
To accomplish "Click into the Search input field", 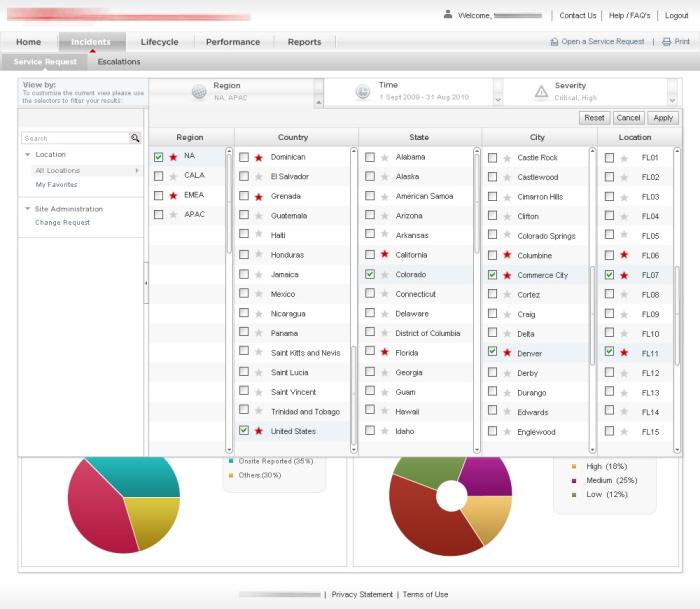I will coord(75,139).
